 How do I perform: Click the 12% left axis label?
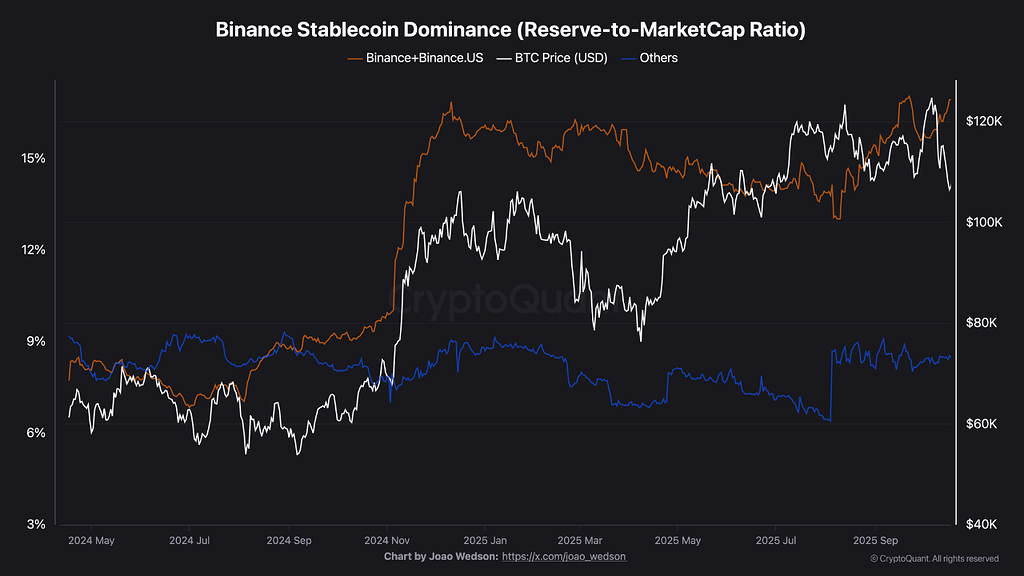point(33,249)
